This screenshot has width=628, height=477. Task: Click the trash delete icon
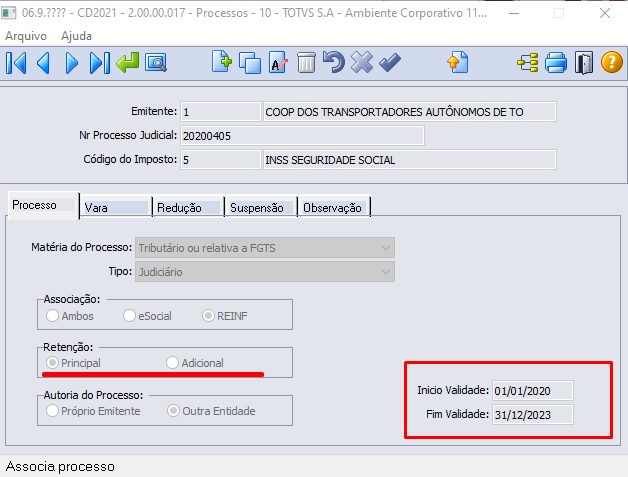(x=306, y=63)
